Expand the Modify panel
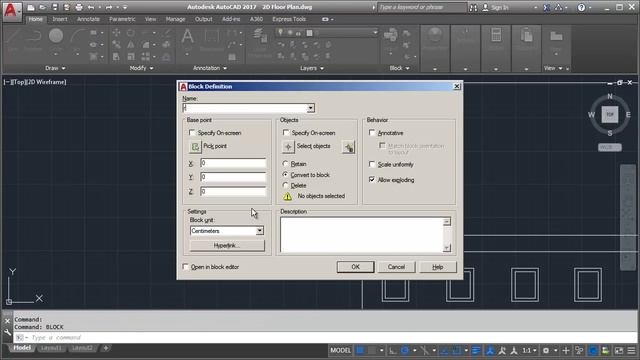The width and height of the screenshot is (640, 360). pyautogui.click(x=141, y=68)
